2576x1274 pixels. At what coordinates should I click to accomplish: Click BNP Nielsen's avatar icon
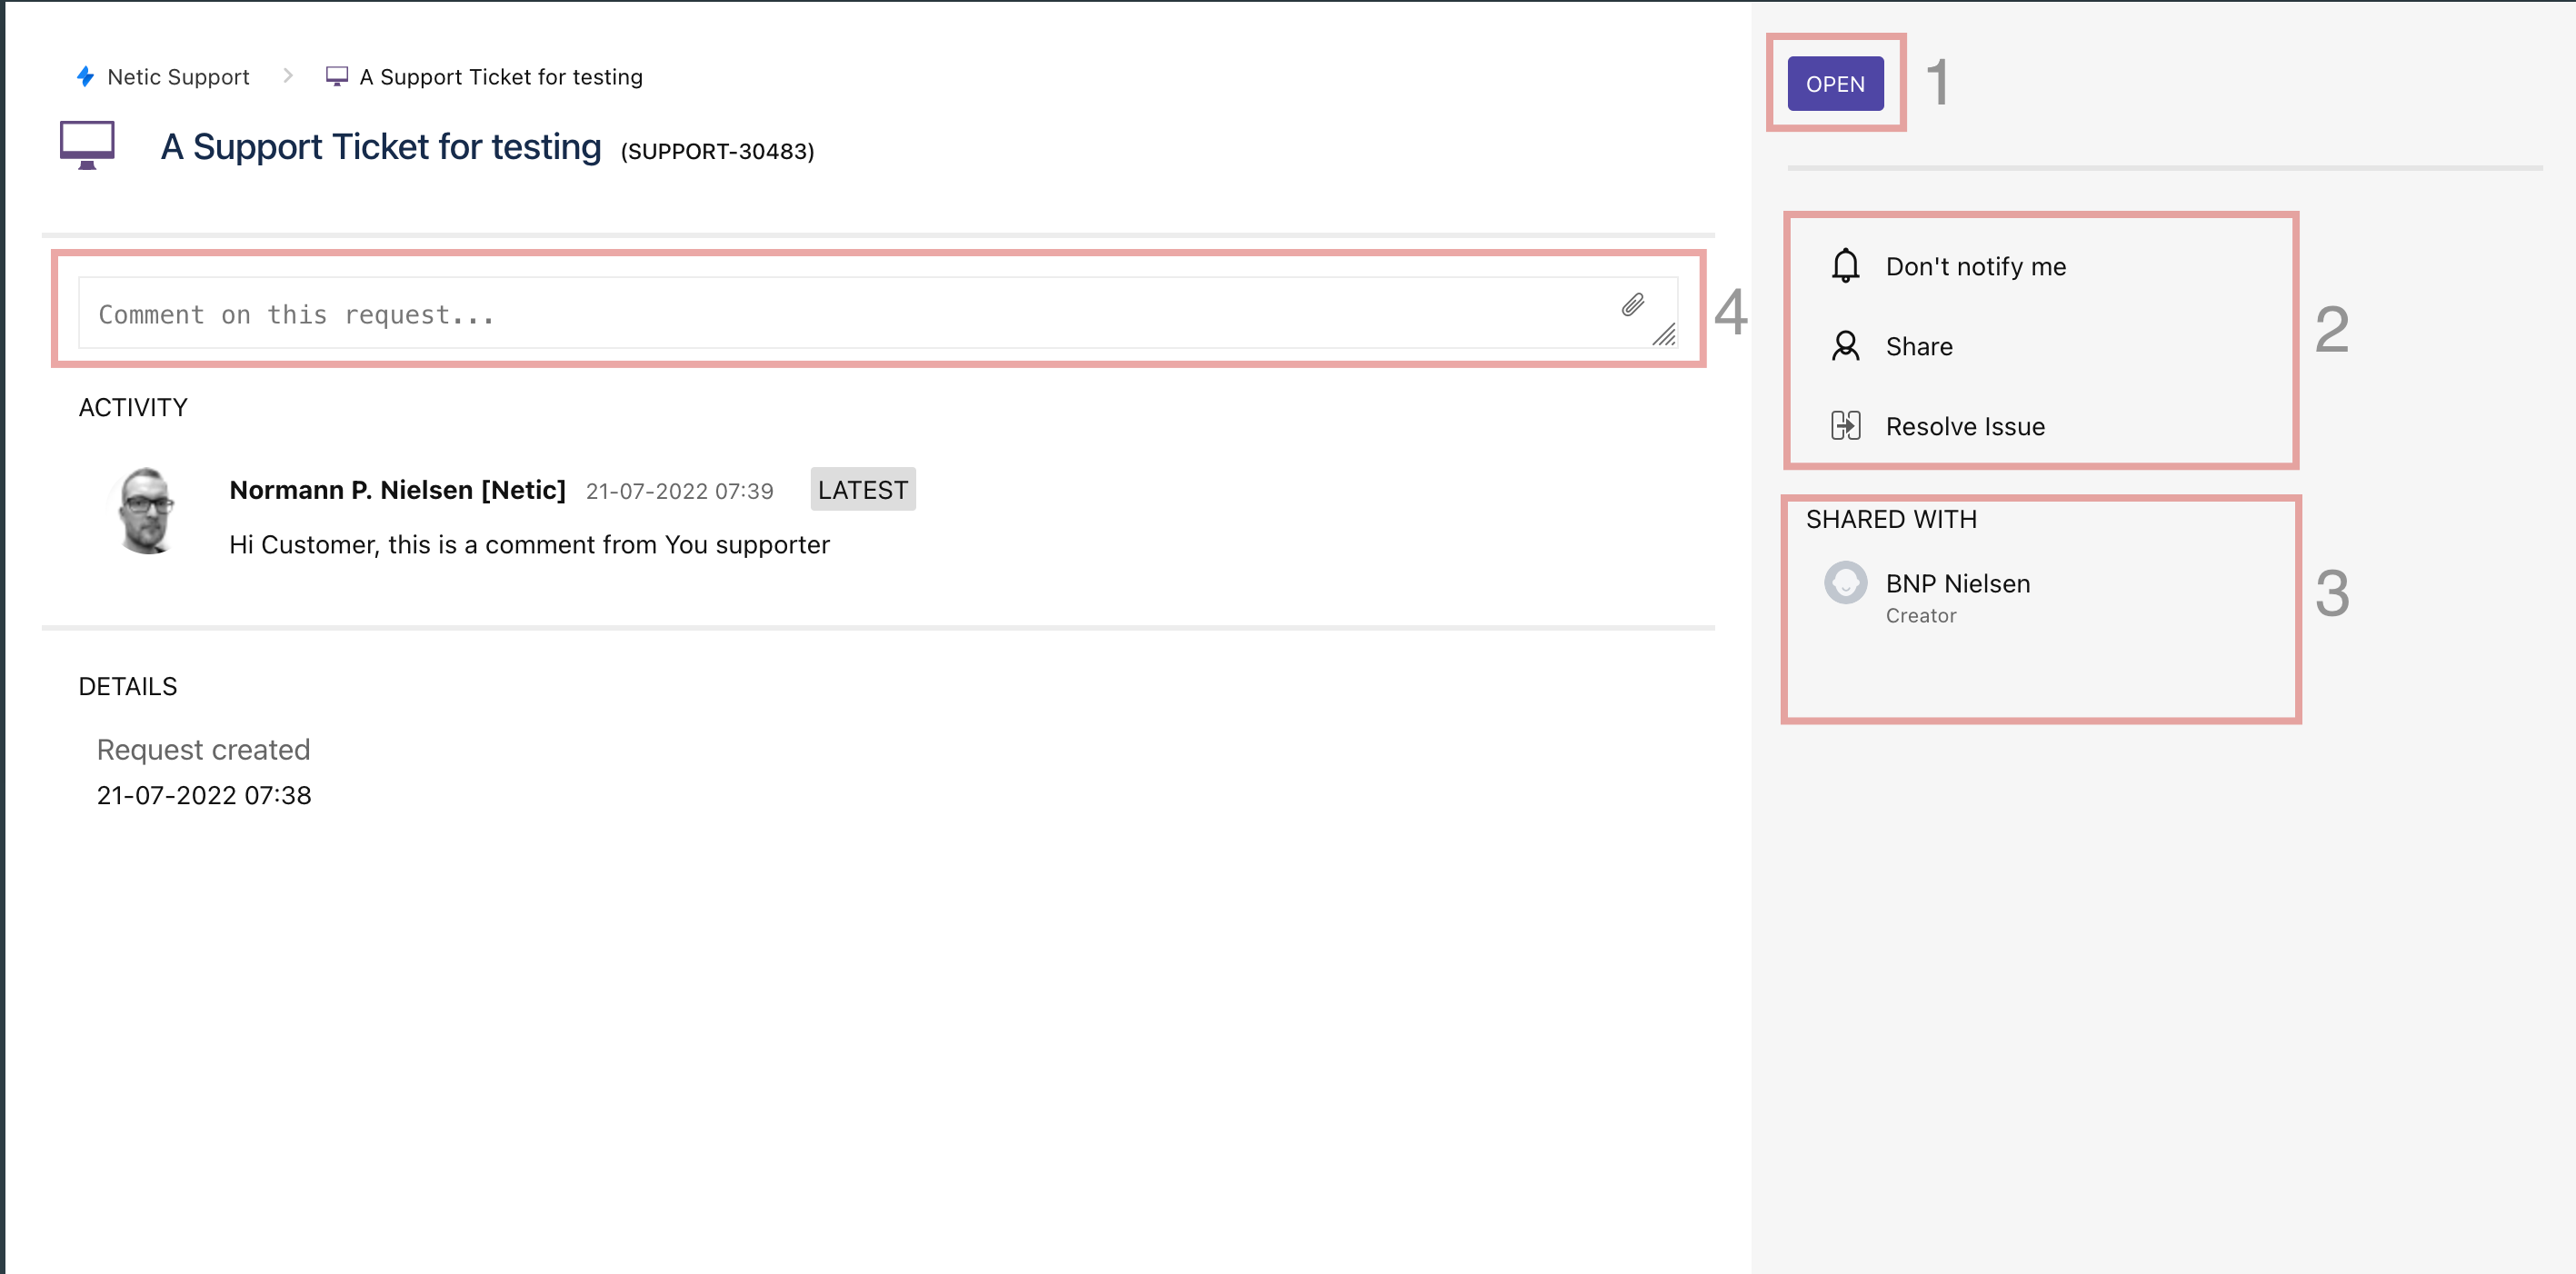(x=1845, y=583)
